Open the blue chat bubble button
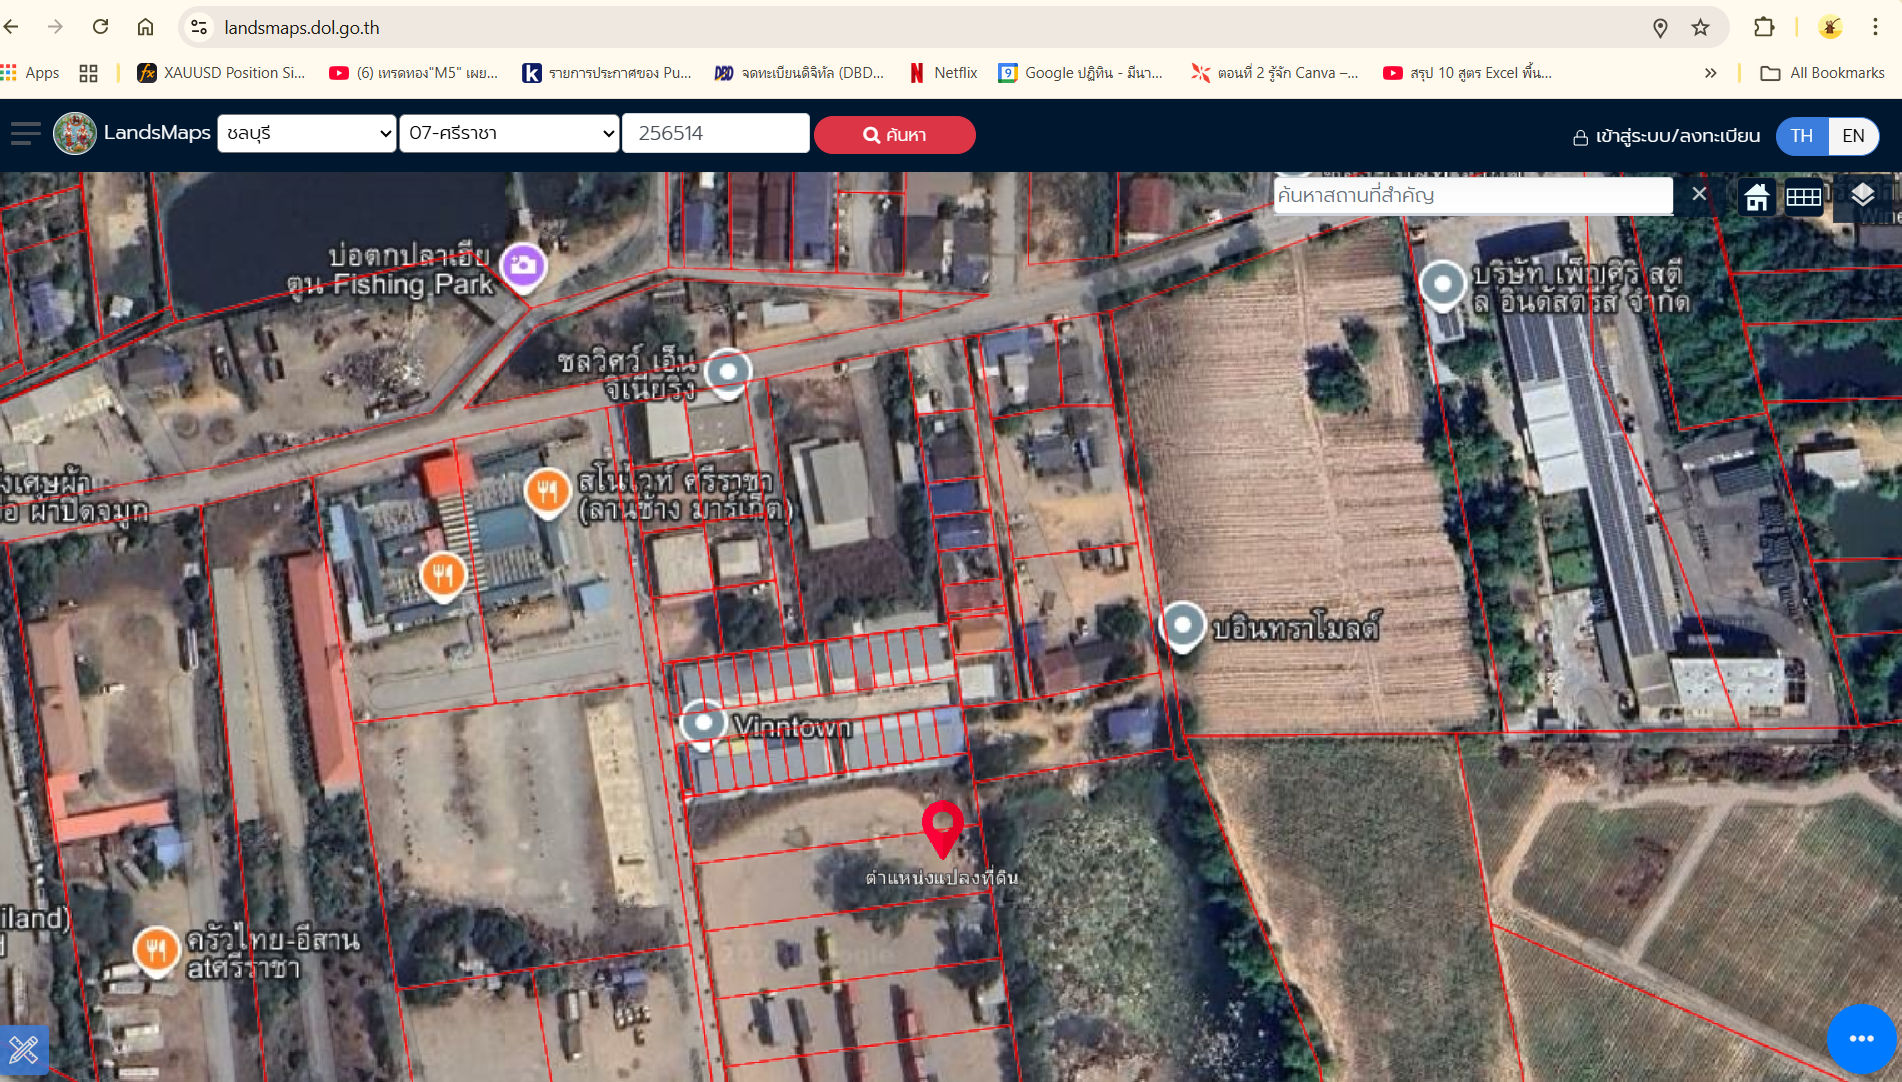 coord(1861,1039)
